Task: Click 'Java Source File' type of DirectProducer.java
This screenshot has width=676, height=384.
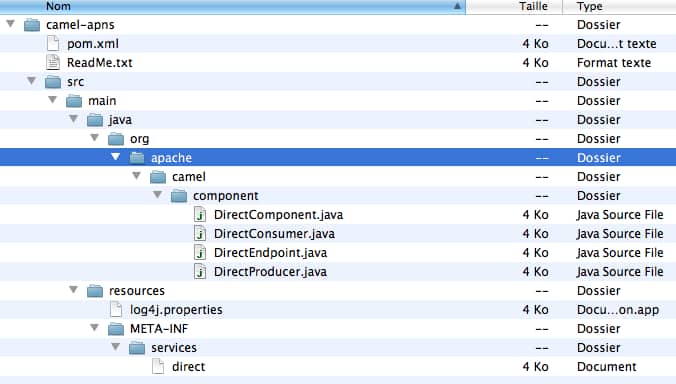Action: [x=620, y=272]
